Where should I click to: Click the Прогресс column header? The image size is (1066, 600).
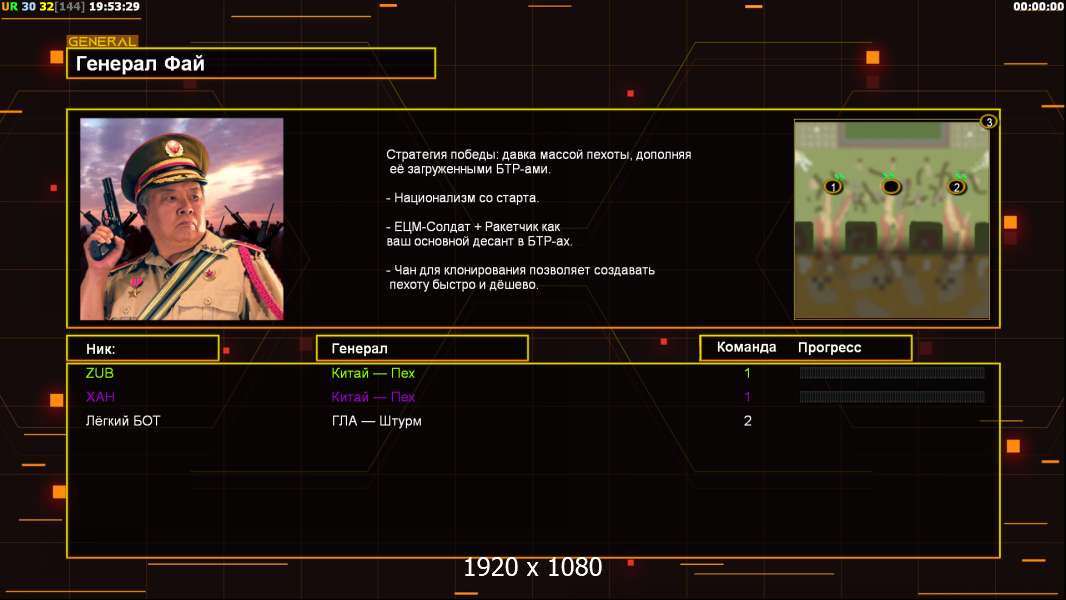point(829,347)
